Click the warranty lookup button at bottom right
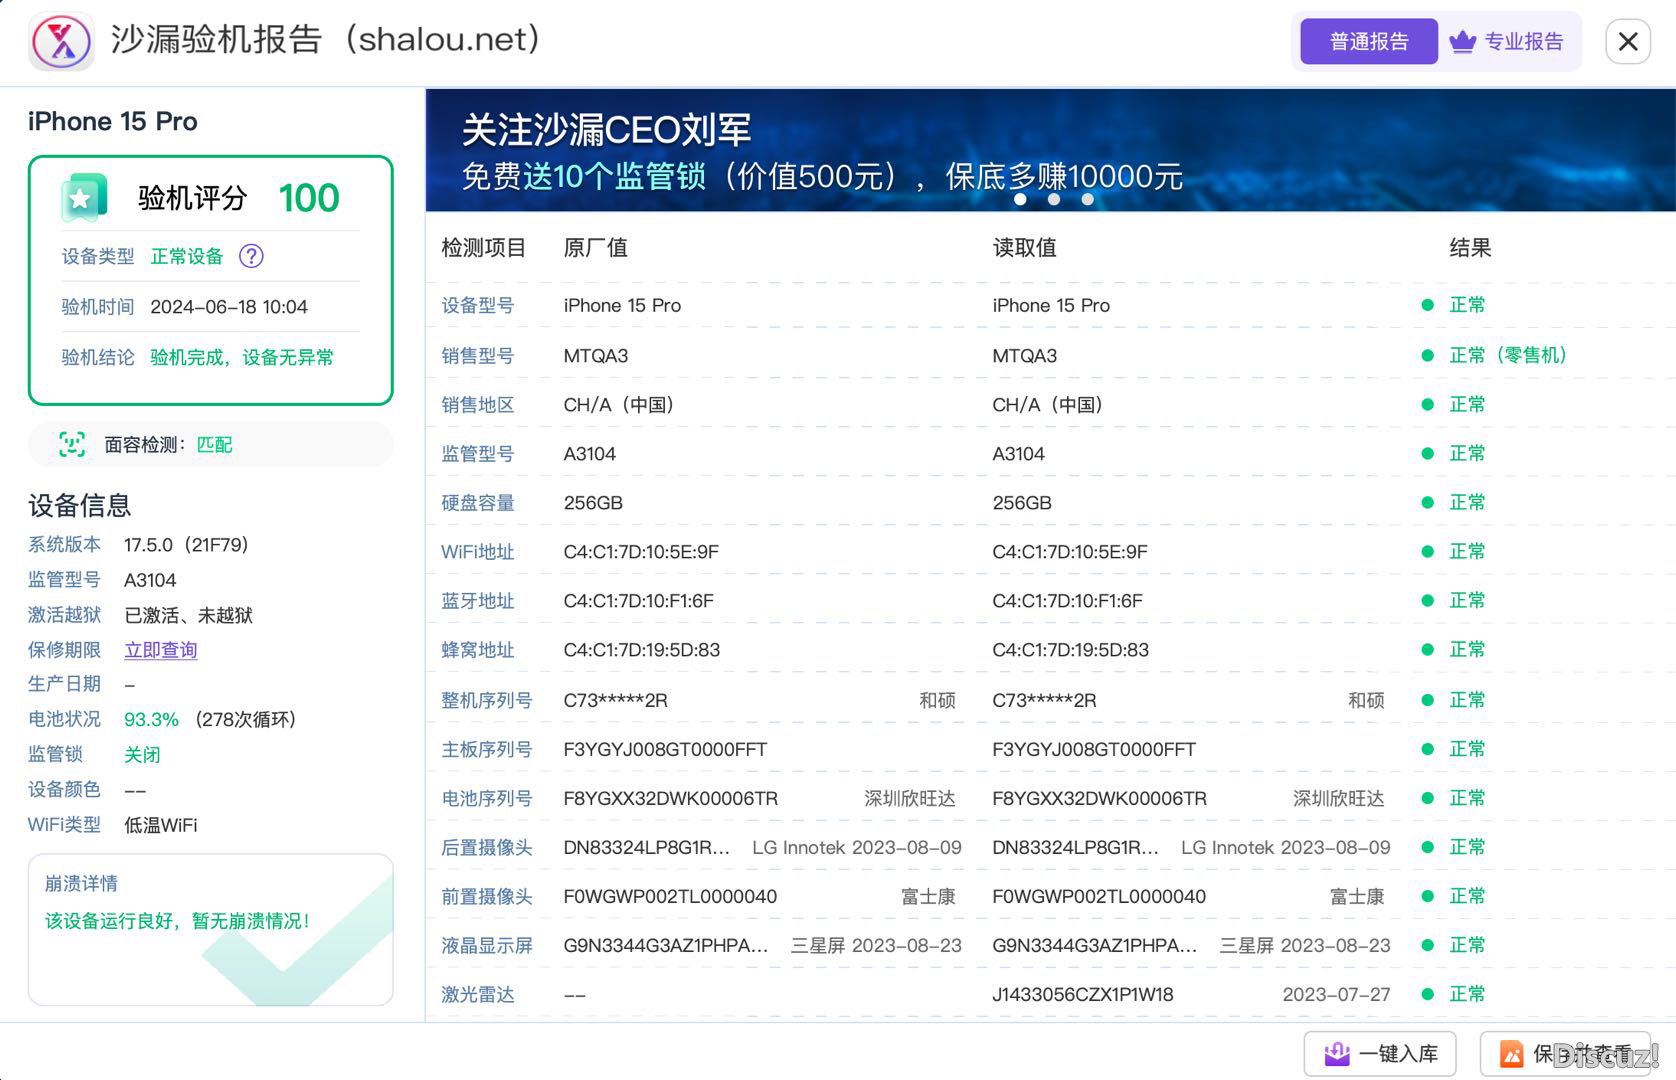This screenshot has height=1080, width=1676. [x=1566, y=1054]
